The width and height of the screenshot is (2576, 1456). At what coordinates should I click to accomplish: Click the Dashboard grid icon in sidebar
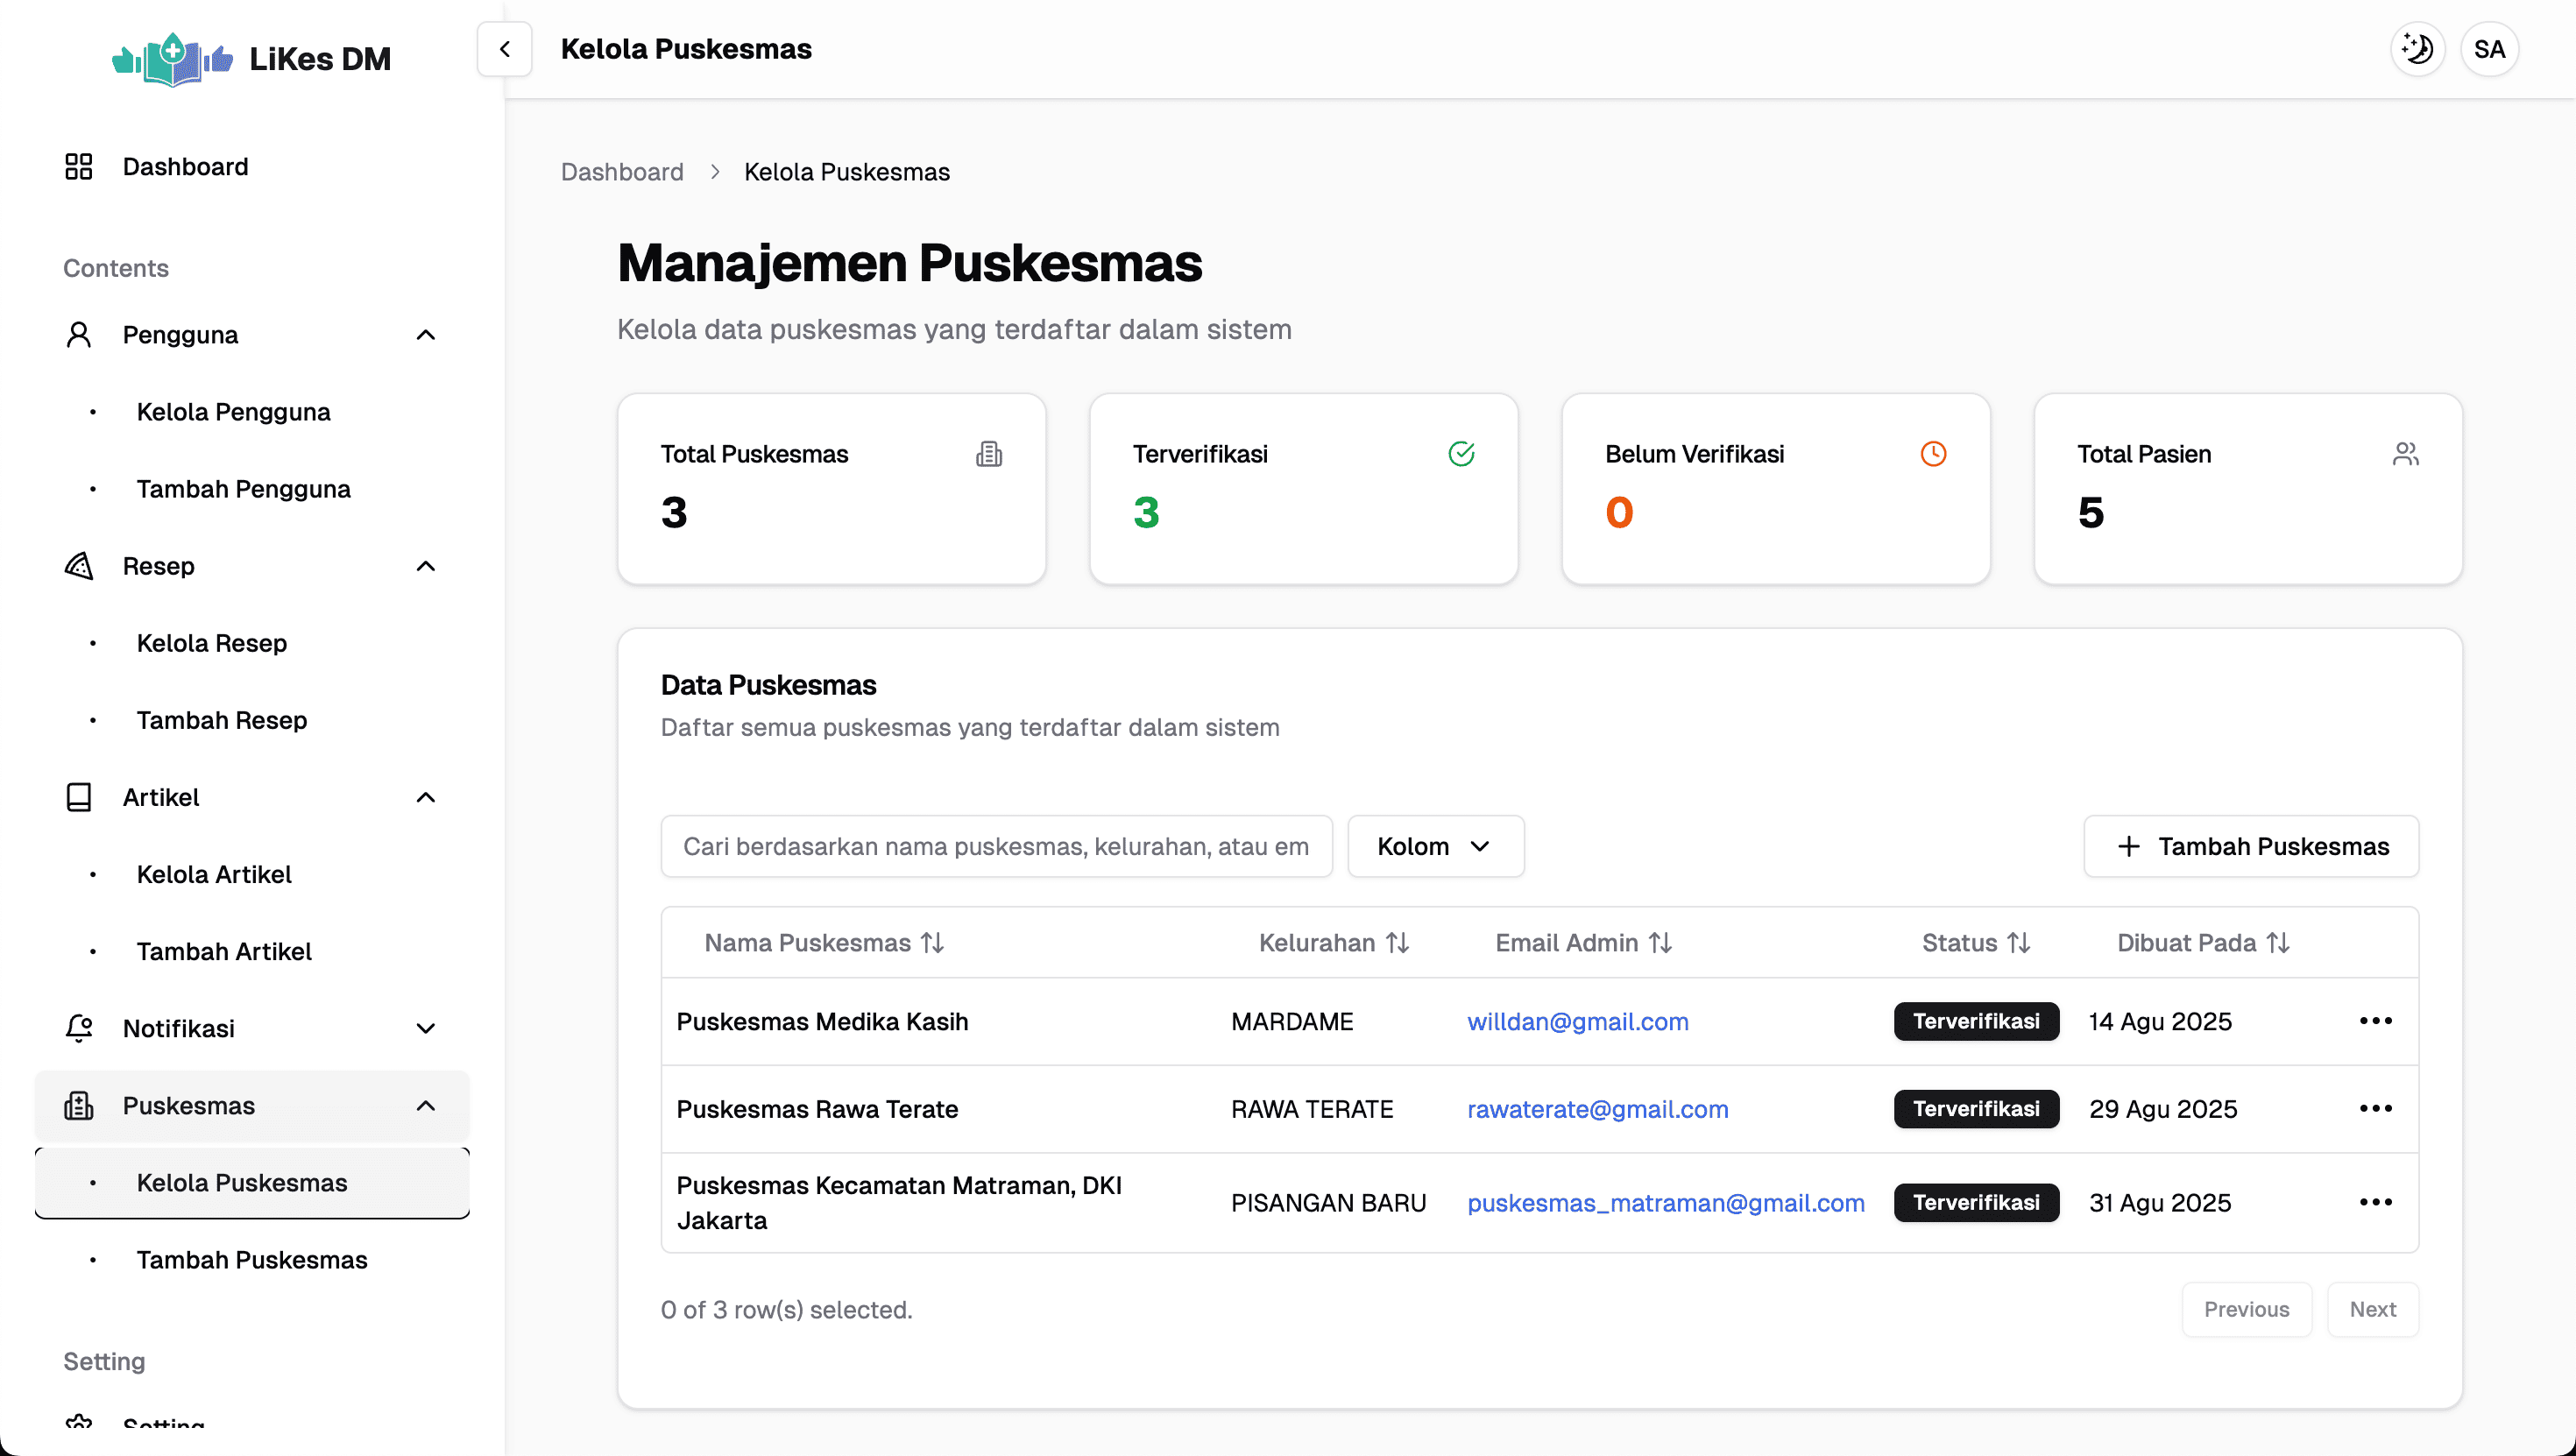click(x=78, y=166)
